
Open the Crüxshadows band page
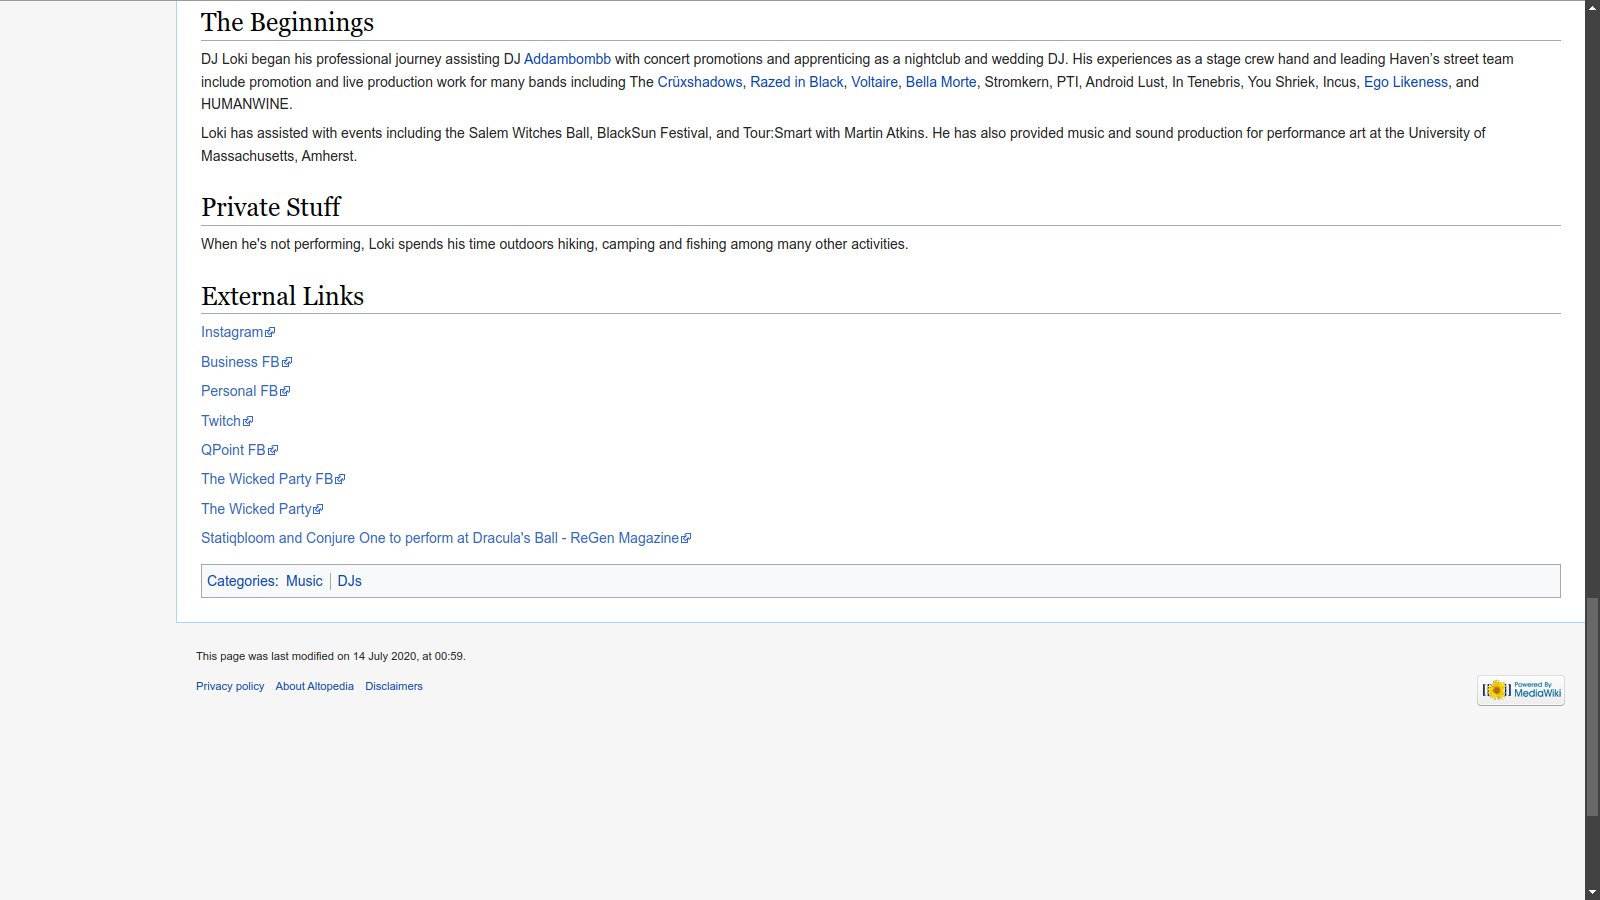pyautogui.click(x=700, y=82)
